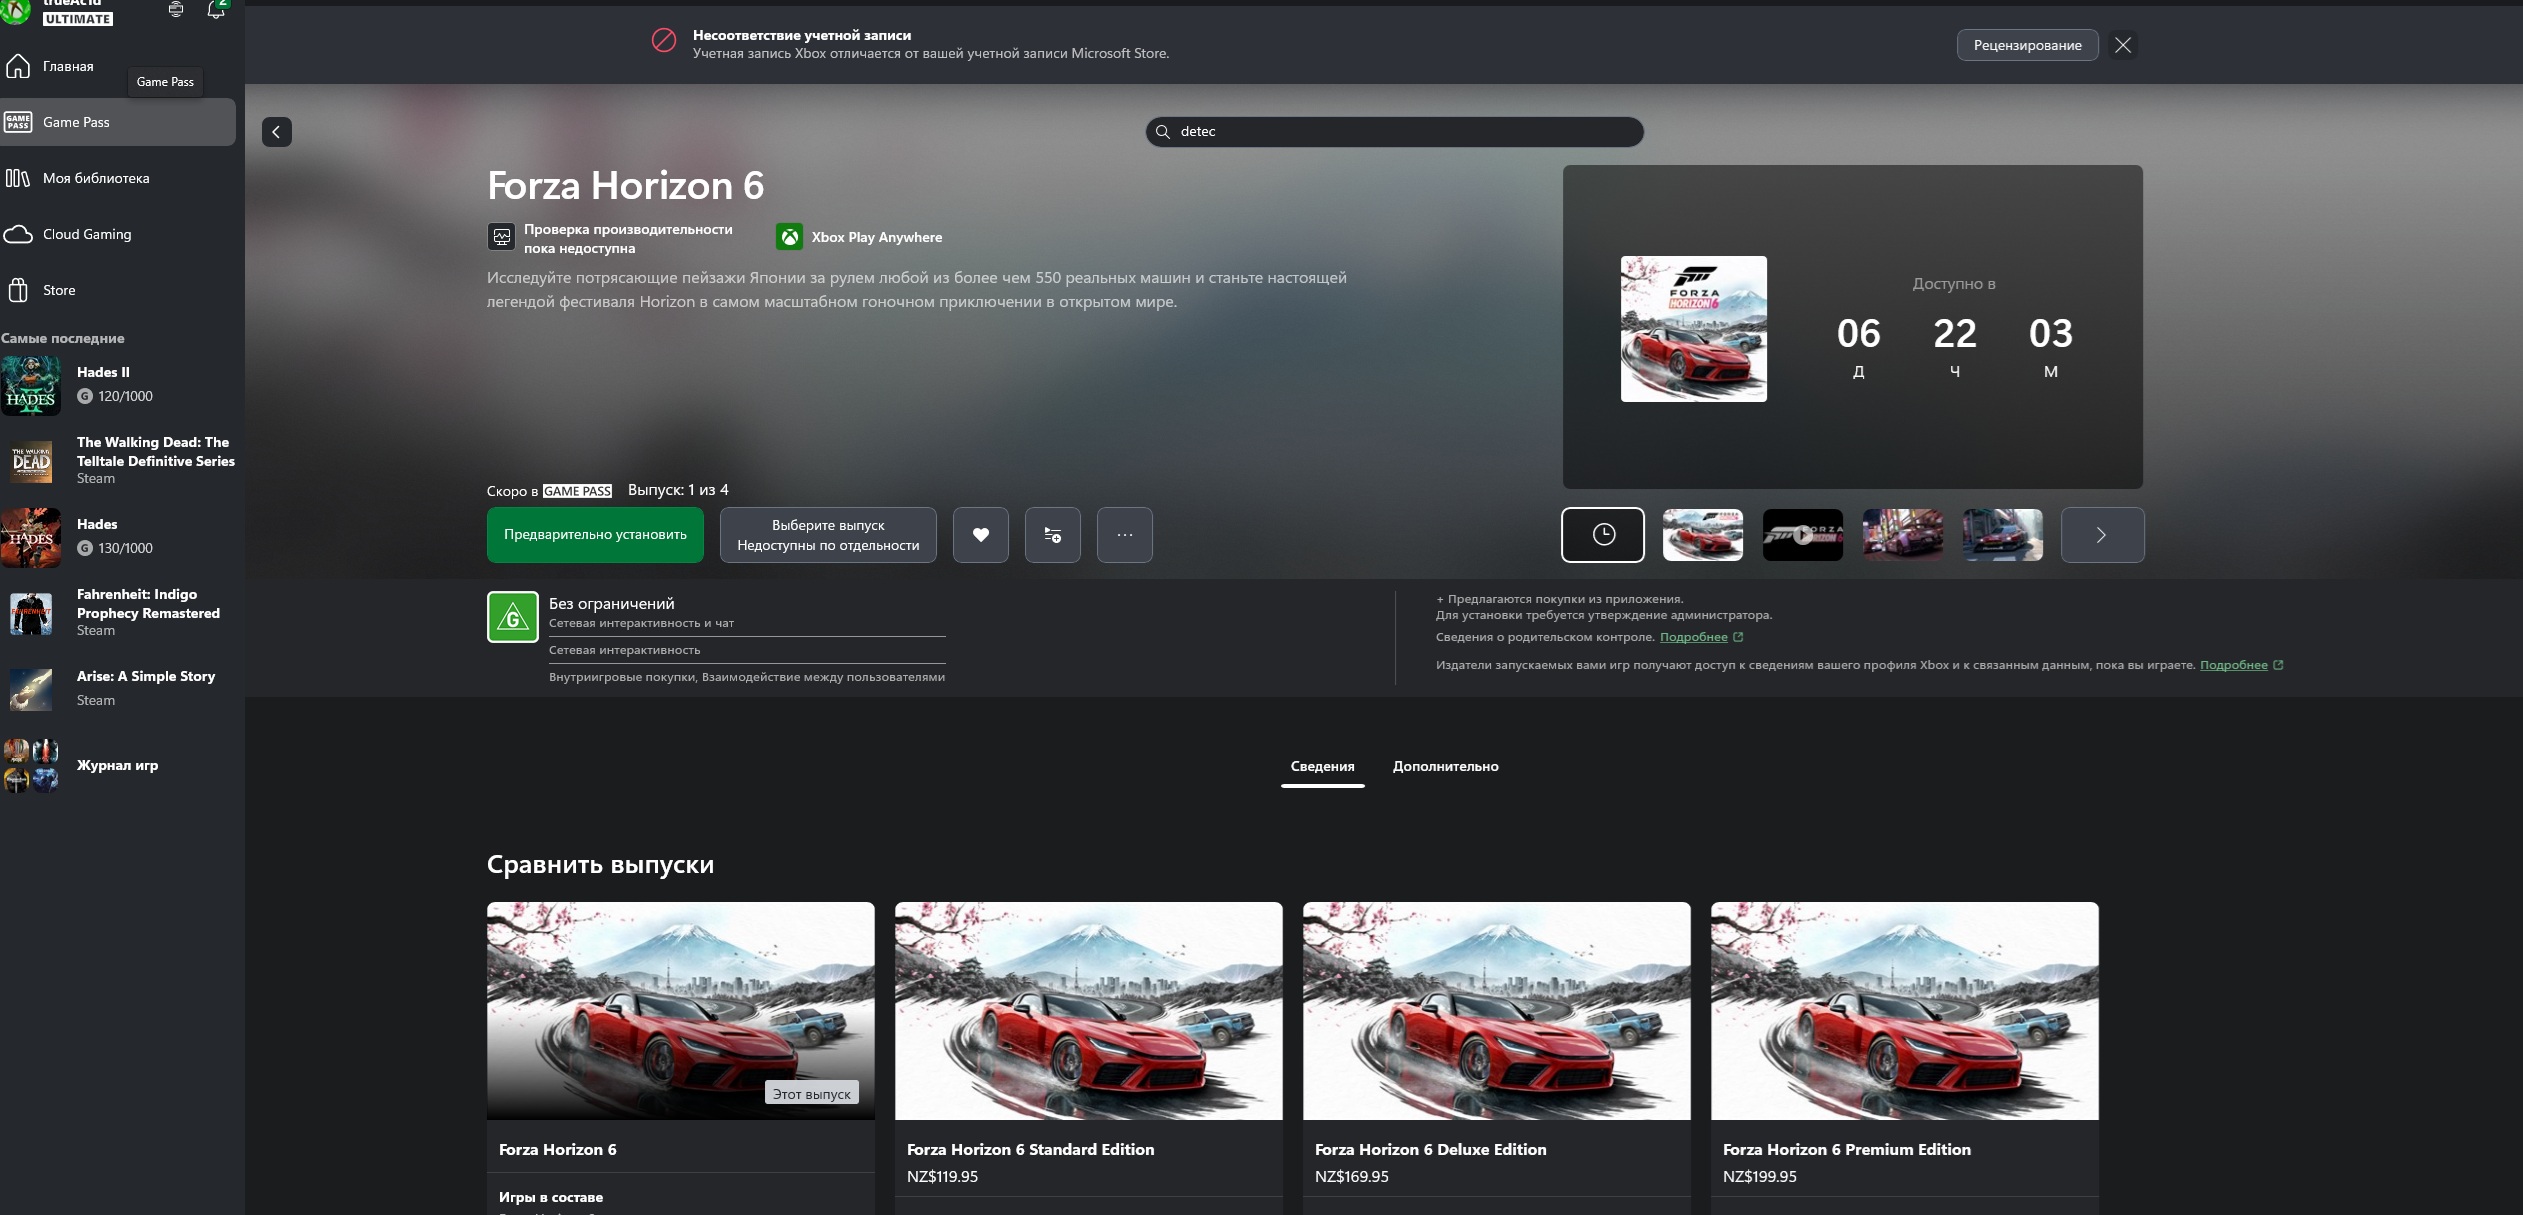The image size is (2523, 1215).
Task: Click the NZ$199.95 price
Action: (x=1760, y=1177)
